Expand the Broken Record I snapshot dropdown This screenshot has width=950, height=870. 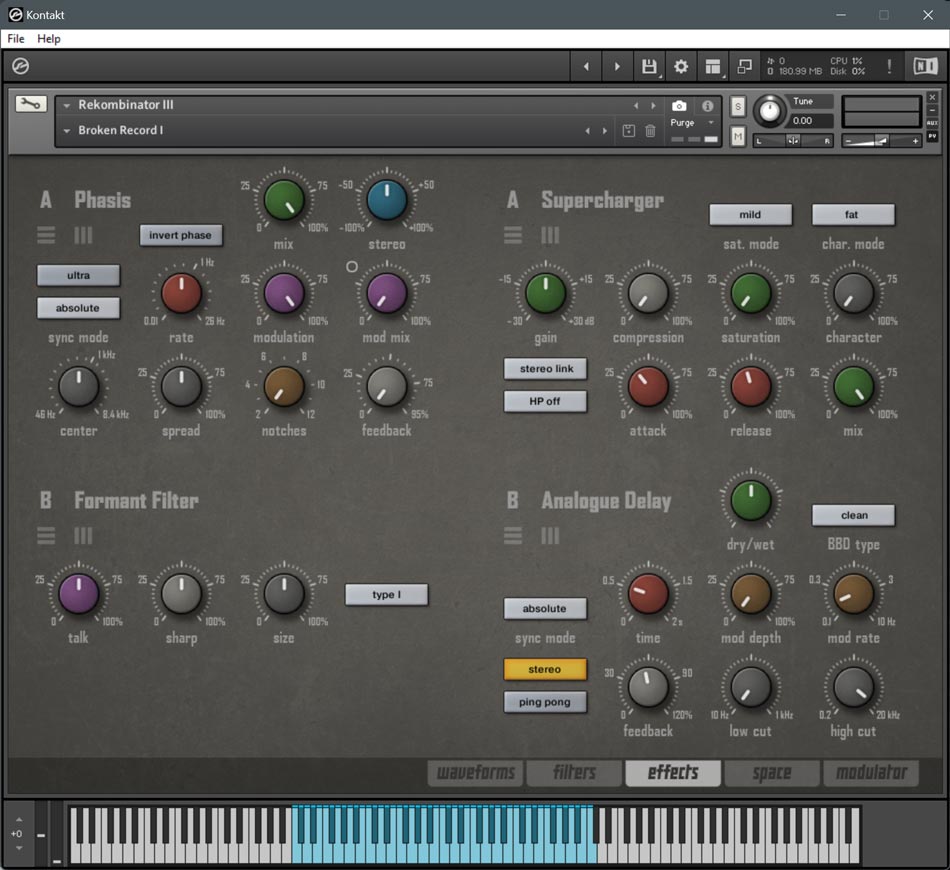click(x=67, y=131)
